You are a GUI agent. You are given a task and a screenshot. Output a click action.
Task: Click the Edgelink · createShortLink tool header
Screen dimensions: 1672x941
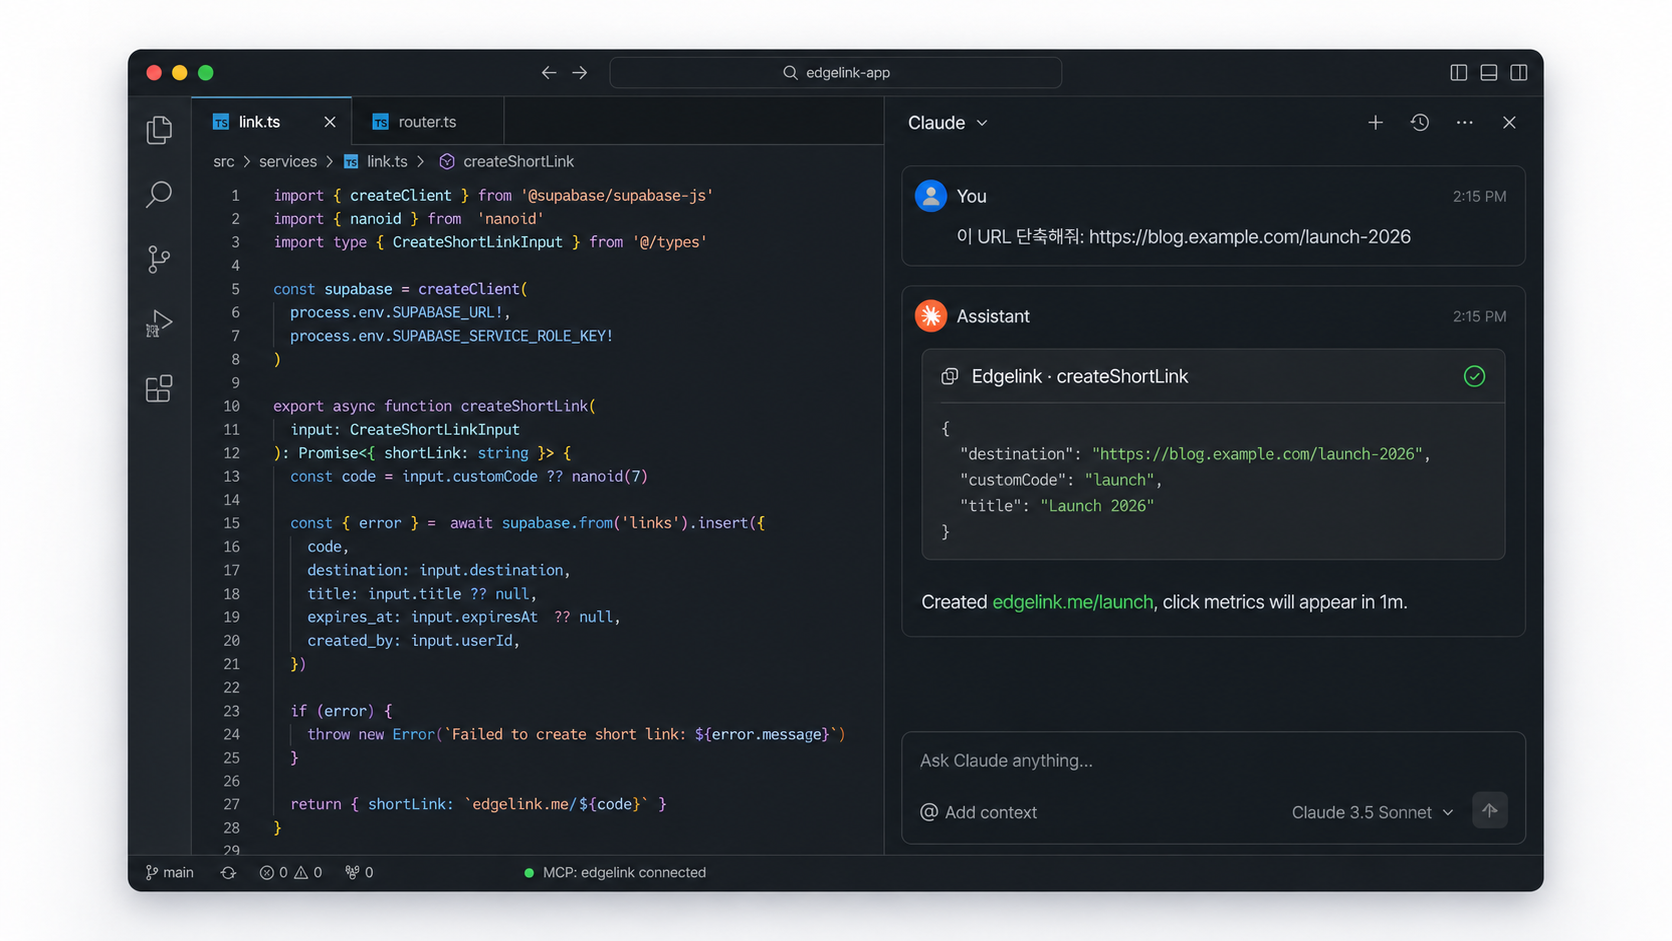pos(1213,376)
